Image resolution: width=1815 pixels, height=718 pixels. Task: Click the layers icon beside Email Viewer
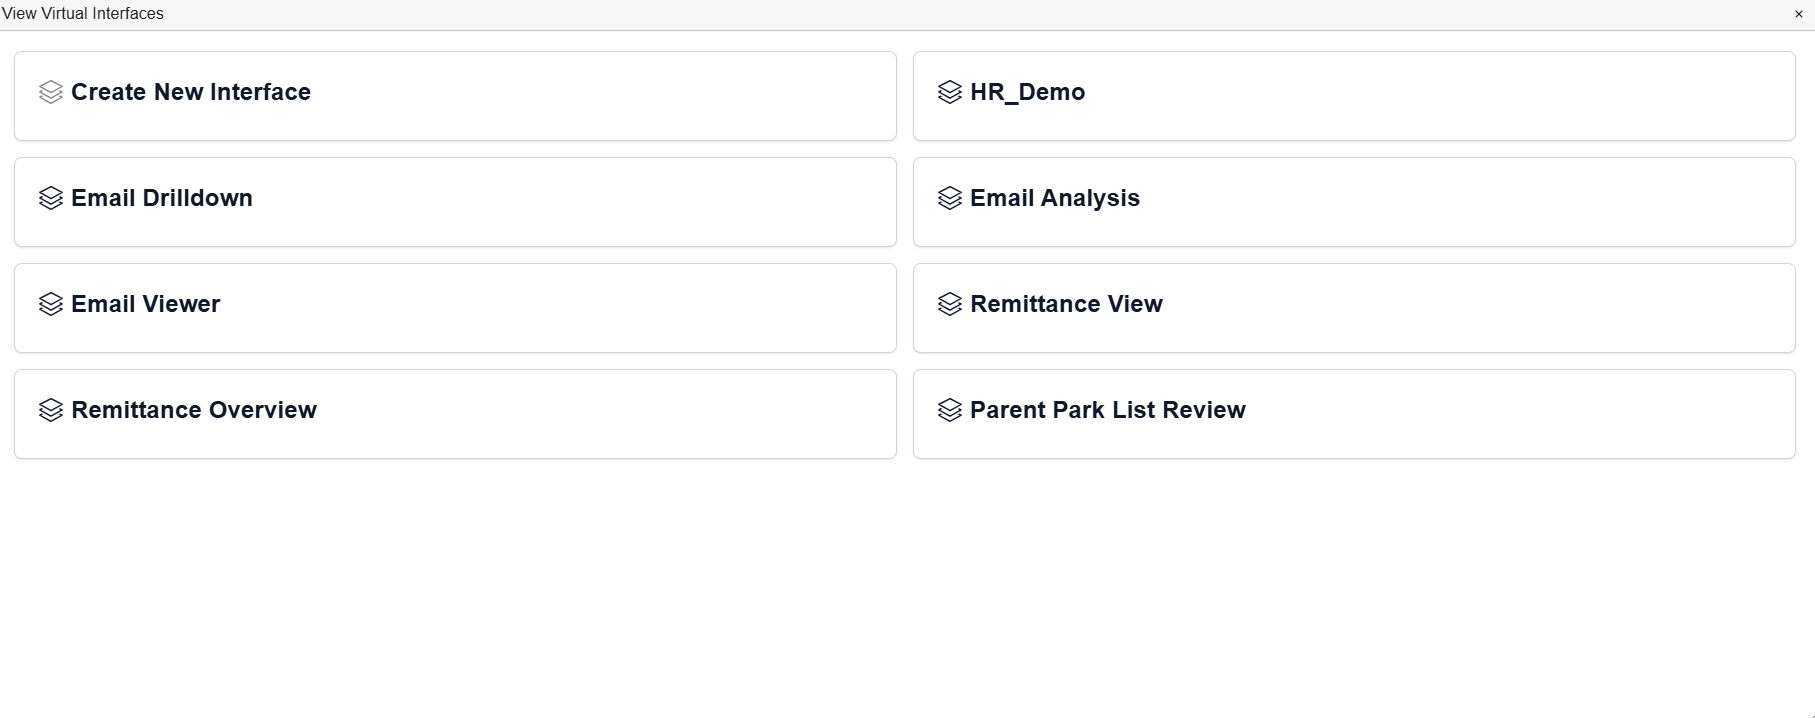51,304
